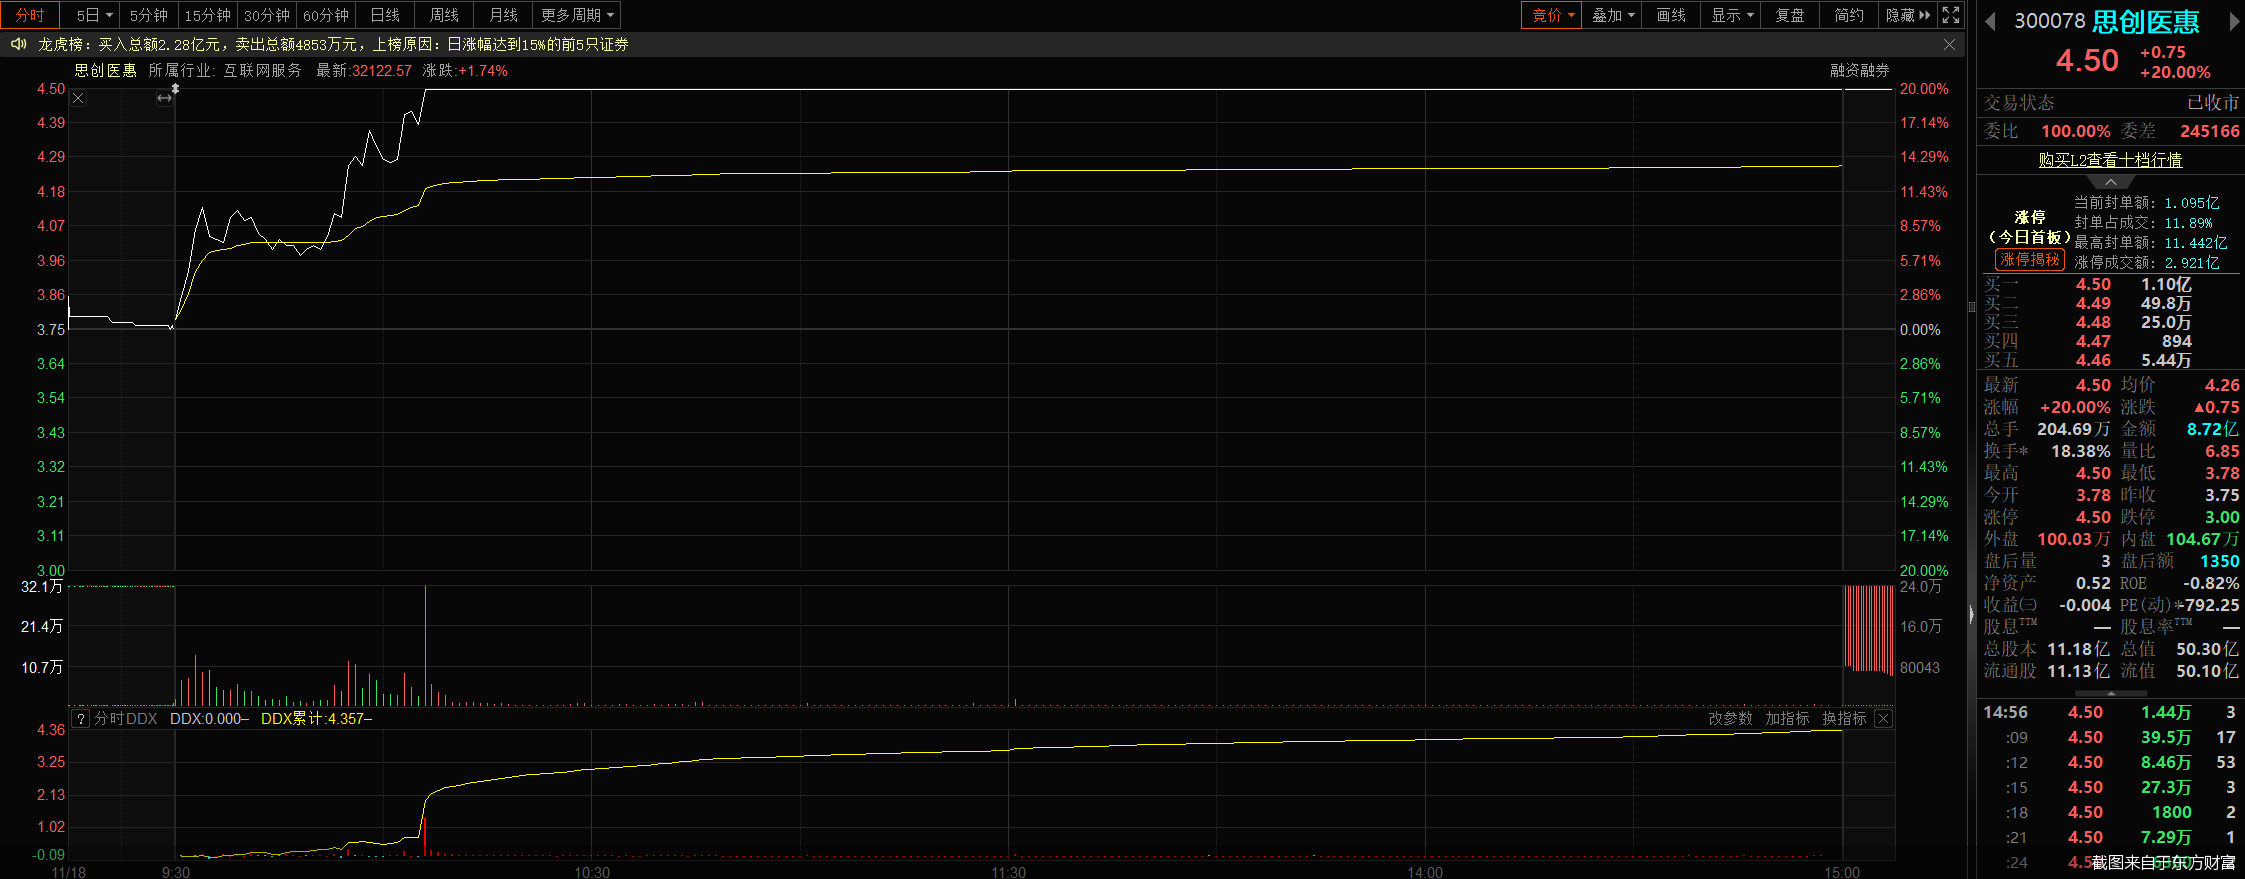This screenshot has width=2245, height=879.
Task: Click the X icon at chart's top-left corner
Action: coord(78,98)
